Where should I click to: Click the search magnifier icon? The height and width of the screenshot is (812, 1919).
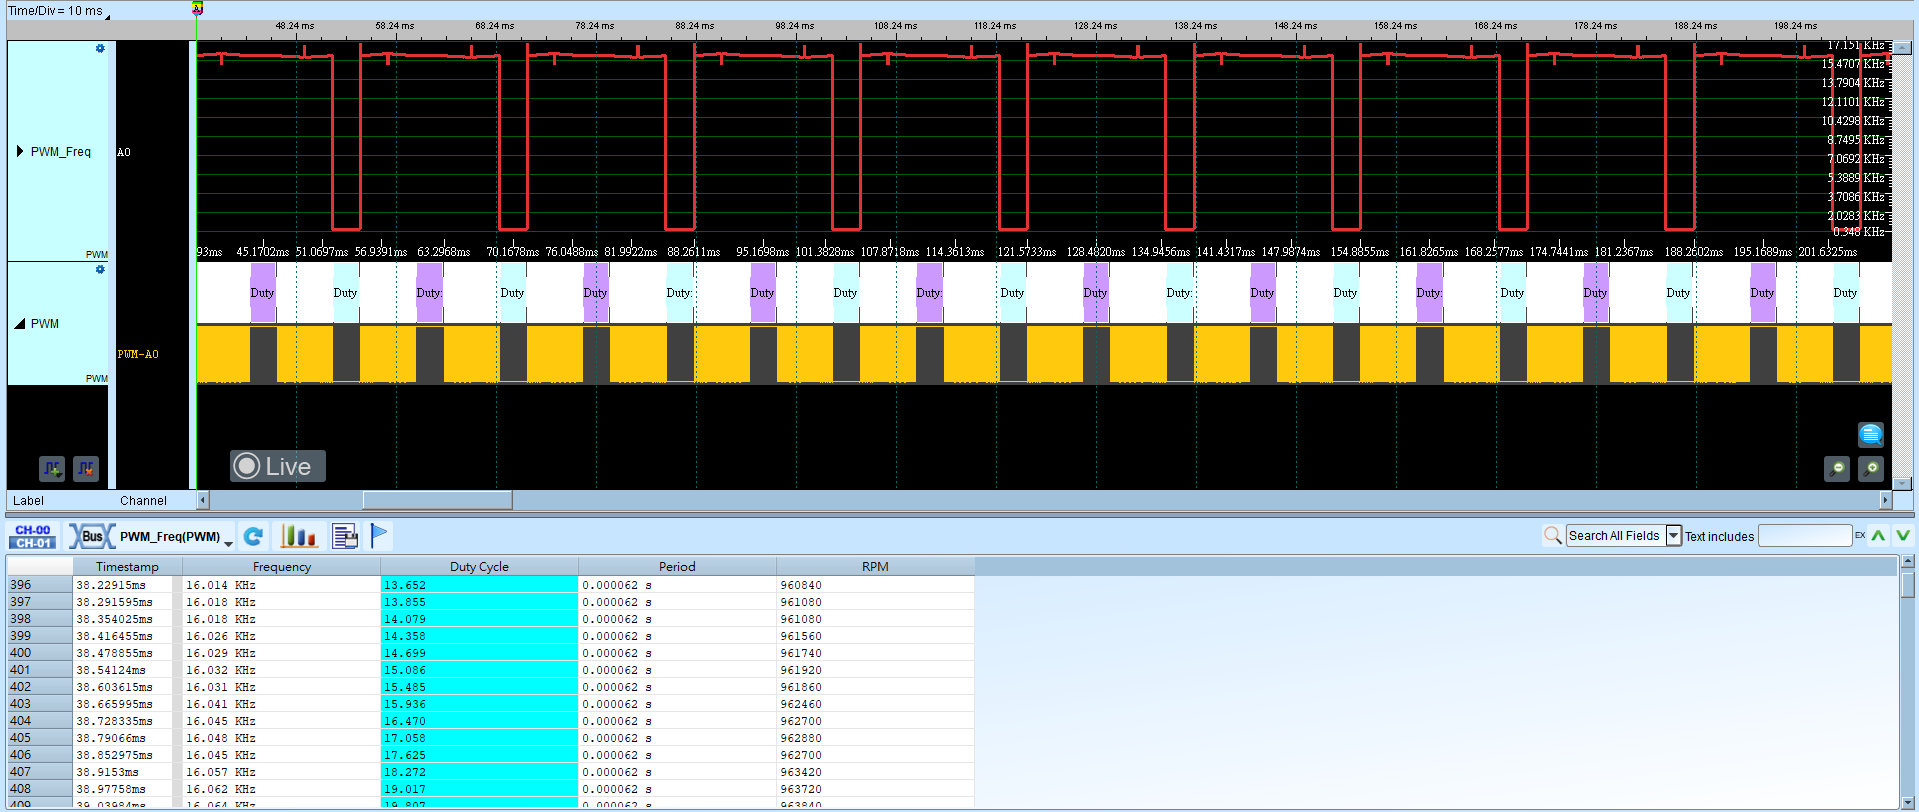click(x=1552, y=536)
